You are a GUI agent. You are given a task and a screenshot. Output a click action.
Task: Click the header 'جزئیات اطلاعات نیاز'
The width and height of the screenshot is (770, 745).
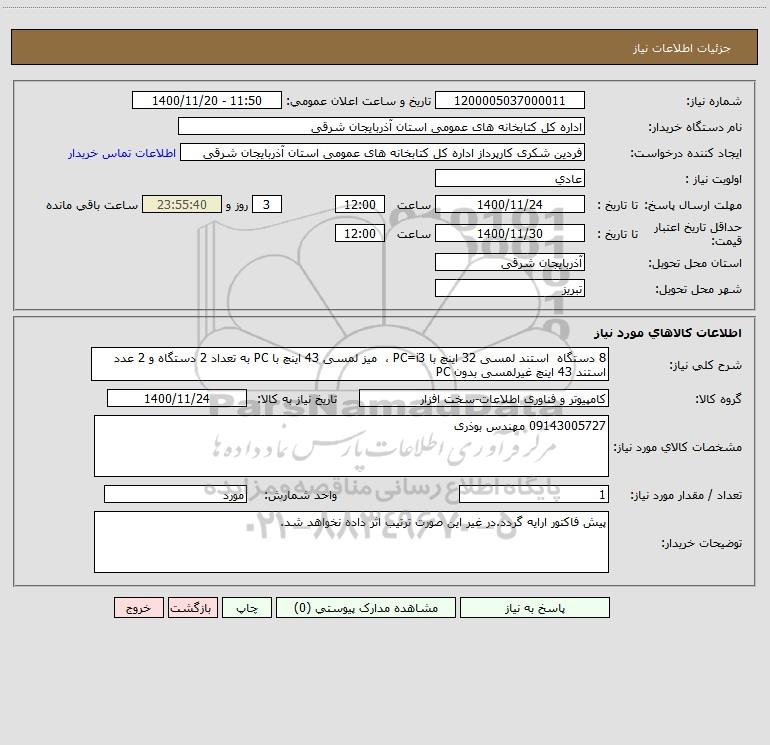[x=682, y=48]
